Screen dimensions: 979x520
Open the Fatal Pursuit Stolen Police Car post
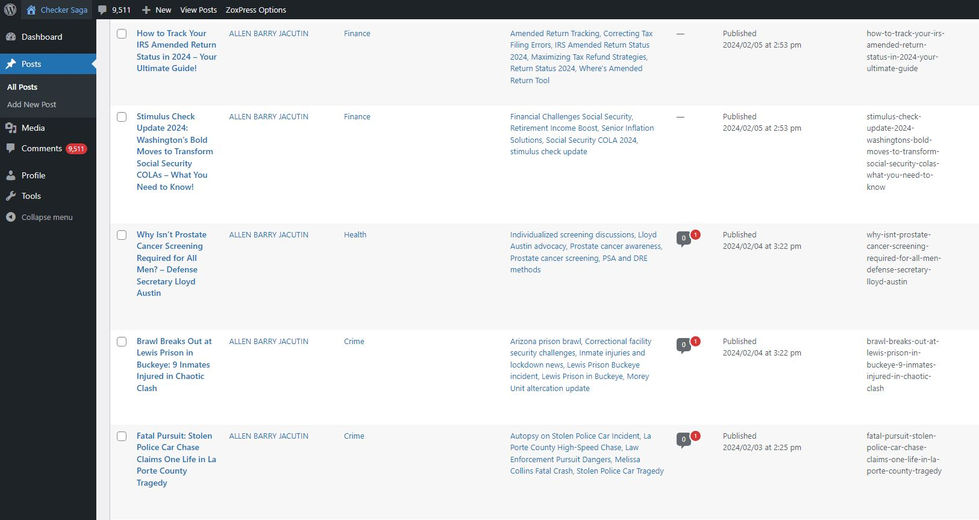176,459
